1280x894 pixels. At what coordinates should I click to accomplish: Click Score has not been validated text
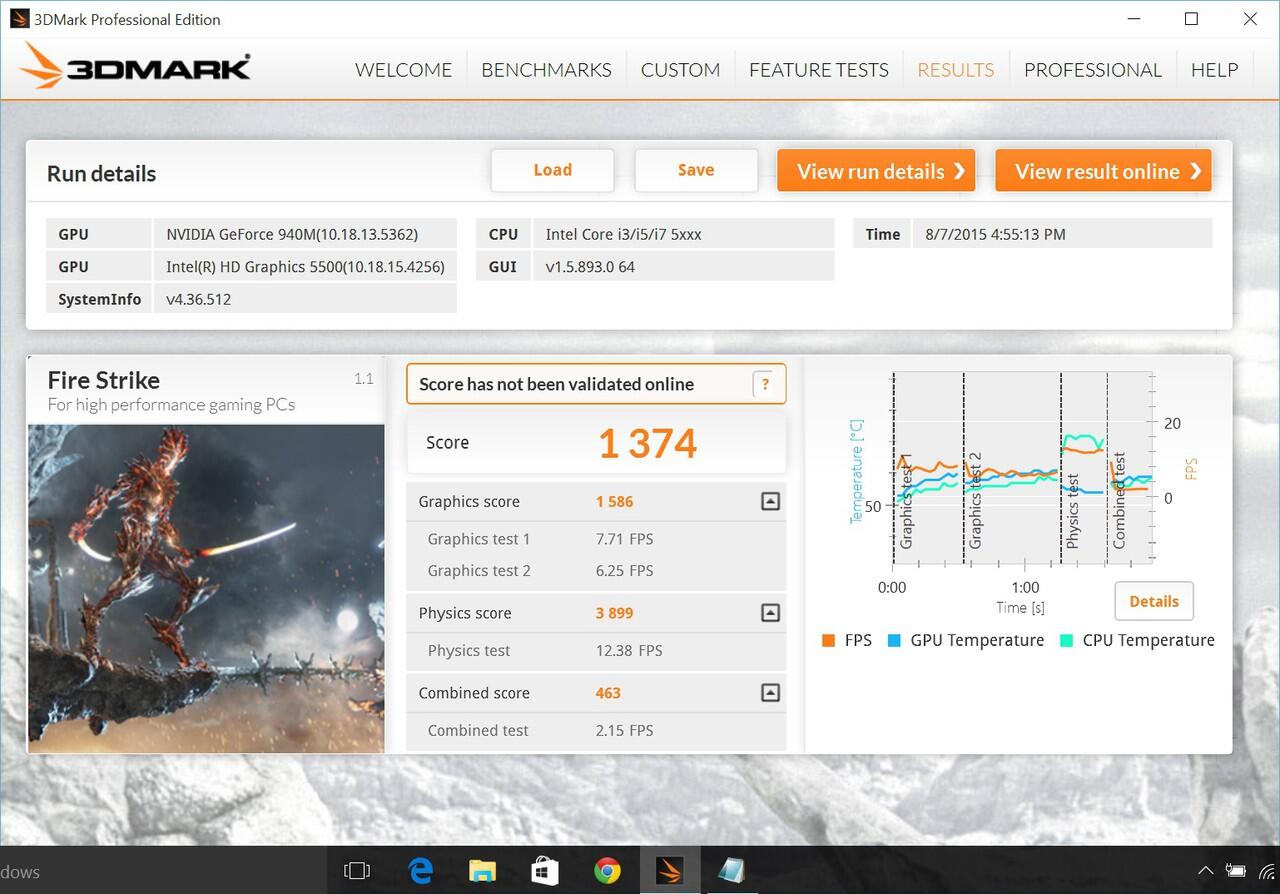tap(556, 384)
